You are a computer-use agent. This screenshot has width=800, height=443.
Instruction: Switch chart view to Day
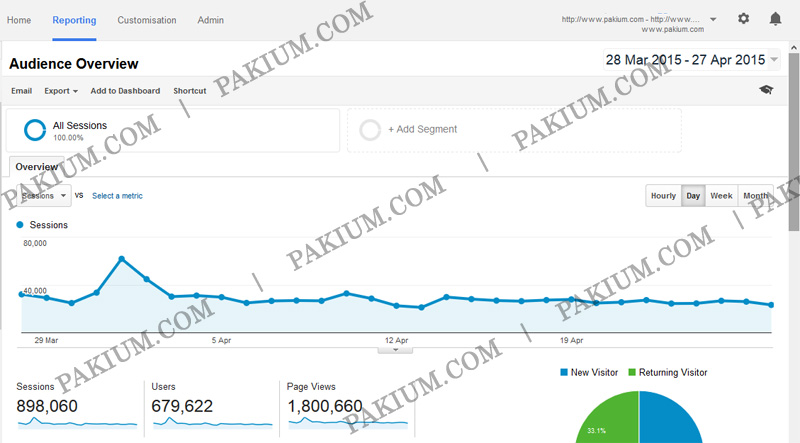[x=692, y=196]
